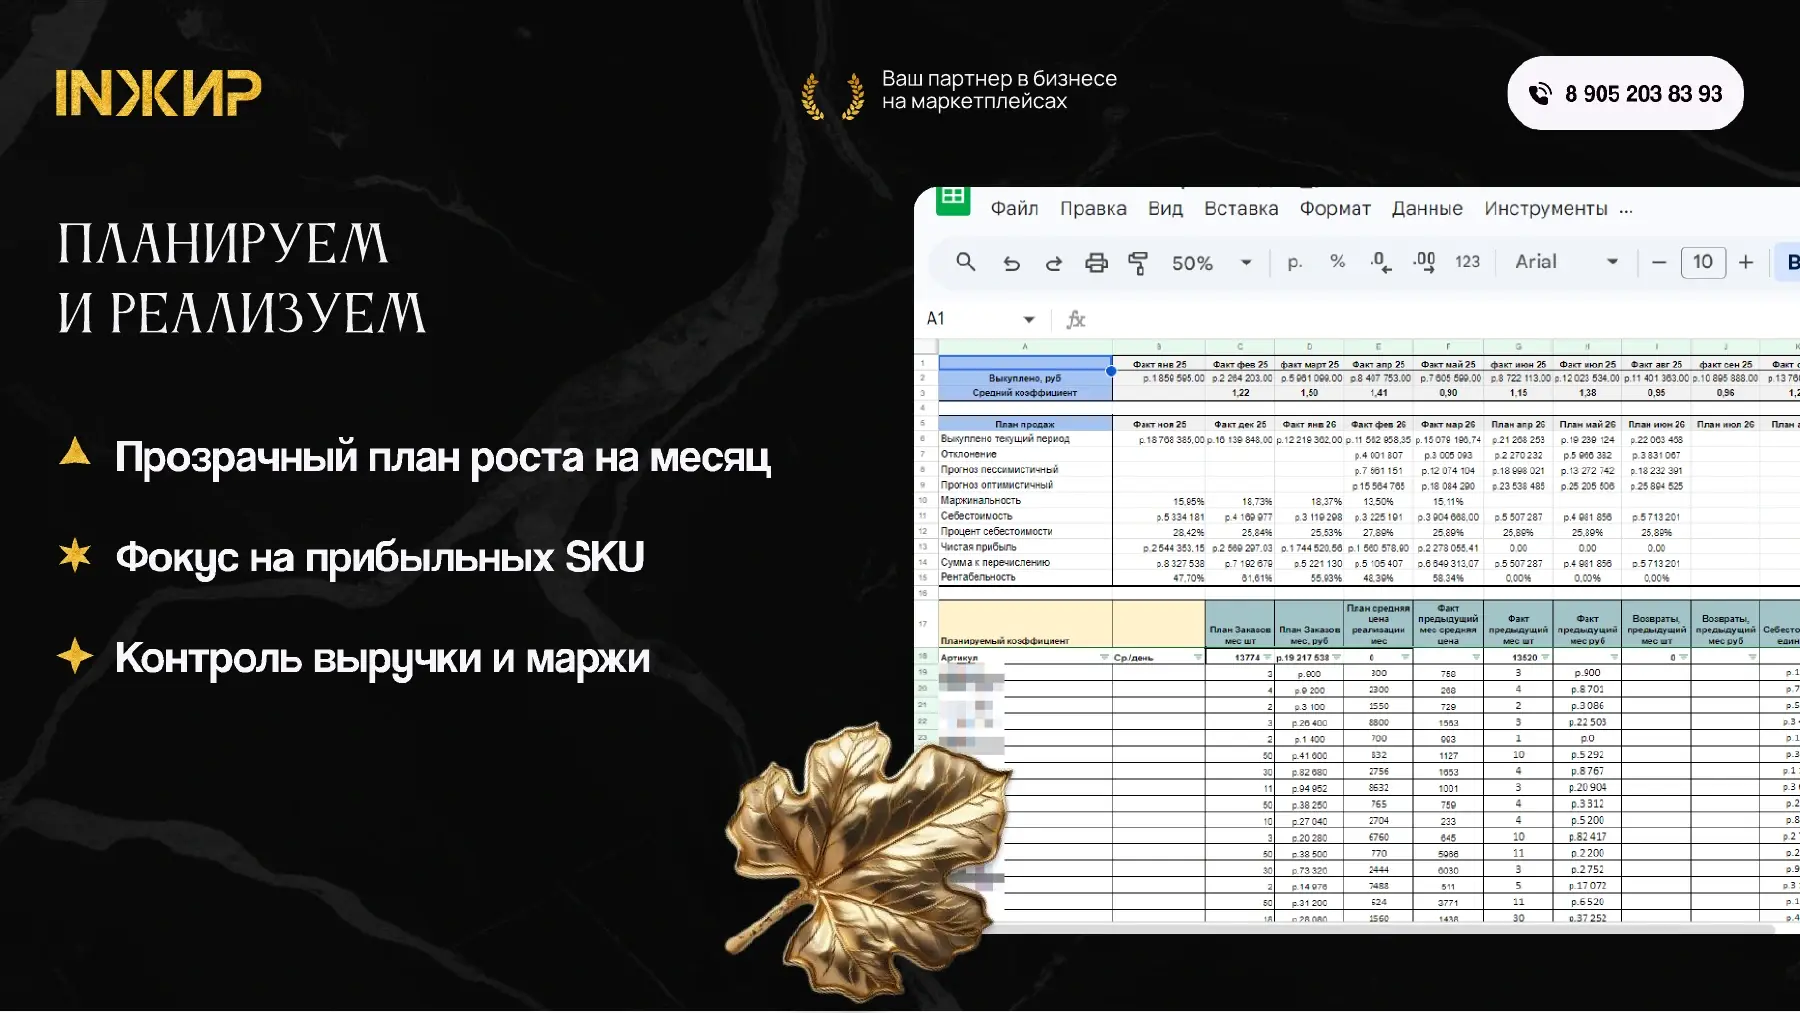Select the Выкуплено, руб cell
The width and height of the screenshot is (1800, 1013).
pos(1025,378)
